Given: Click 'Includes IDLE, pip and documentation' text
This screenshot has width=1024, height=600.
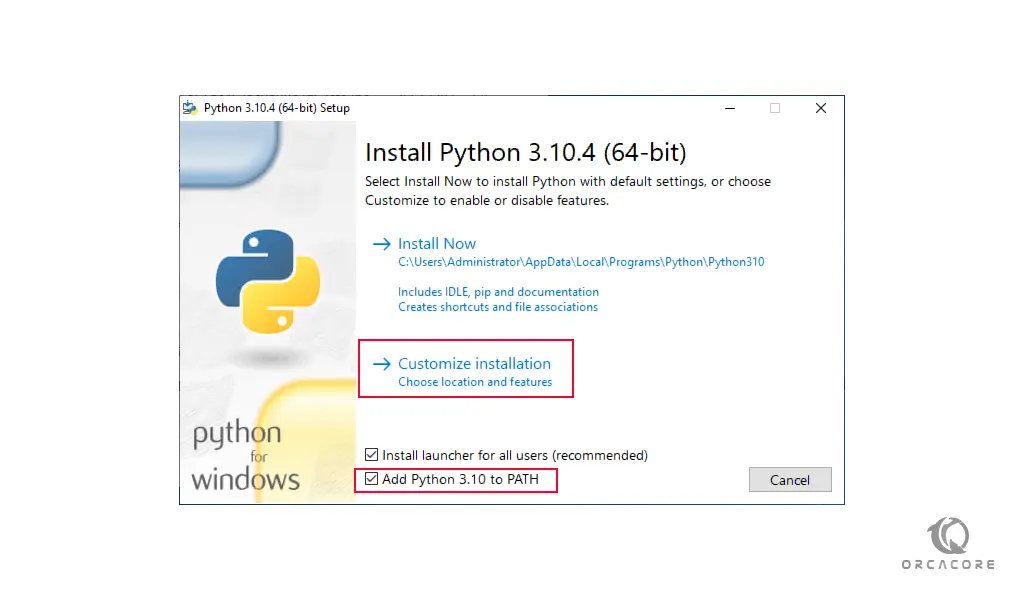Looking at the screenshot, I should pos(498,292).
